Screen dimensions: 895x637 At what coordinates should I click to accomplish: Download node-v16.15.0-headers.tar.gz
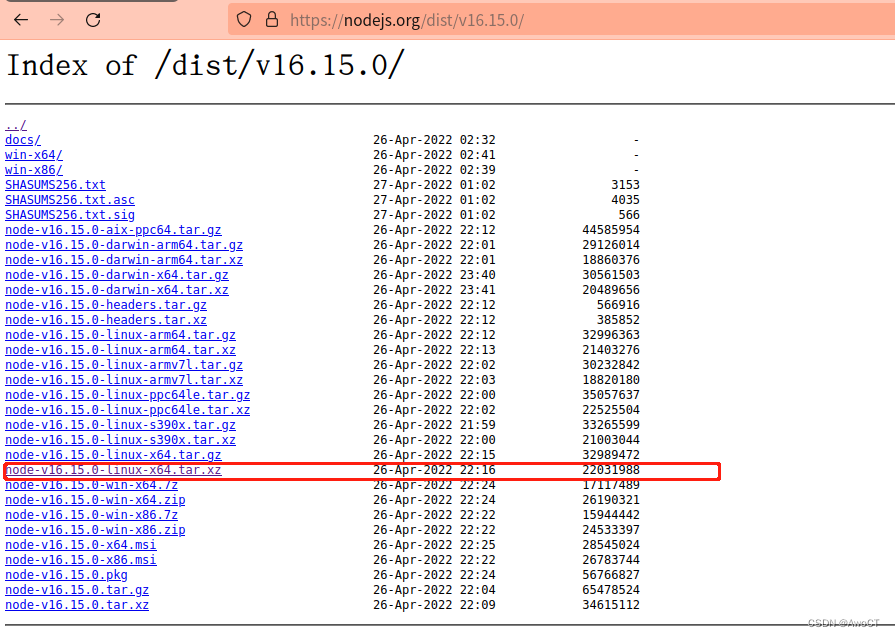105,304
